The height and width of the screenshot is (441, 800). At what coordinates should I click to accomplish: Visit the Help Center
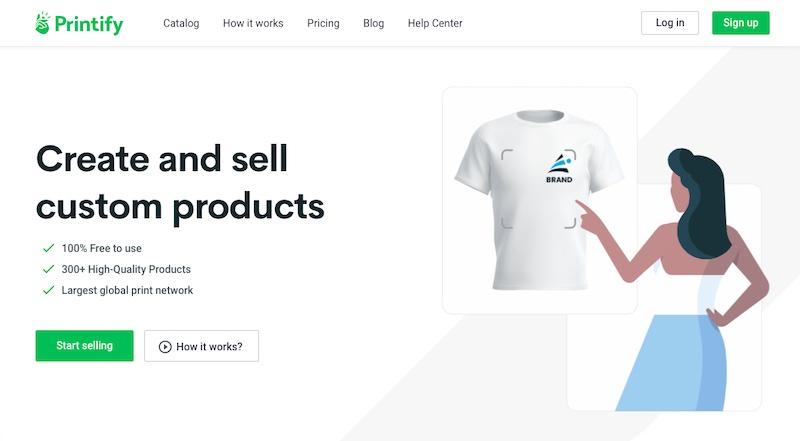click(435, 23)
